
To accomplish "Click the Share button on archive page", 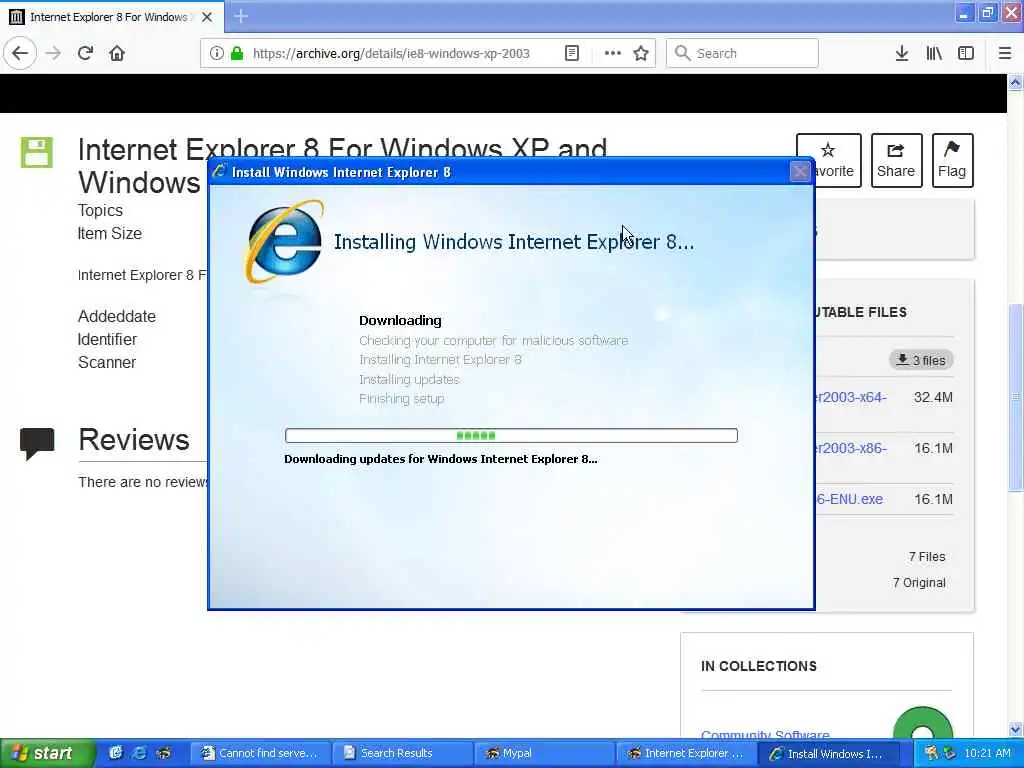I will [896, 160].
